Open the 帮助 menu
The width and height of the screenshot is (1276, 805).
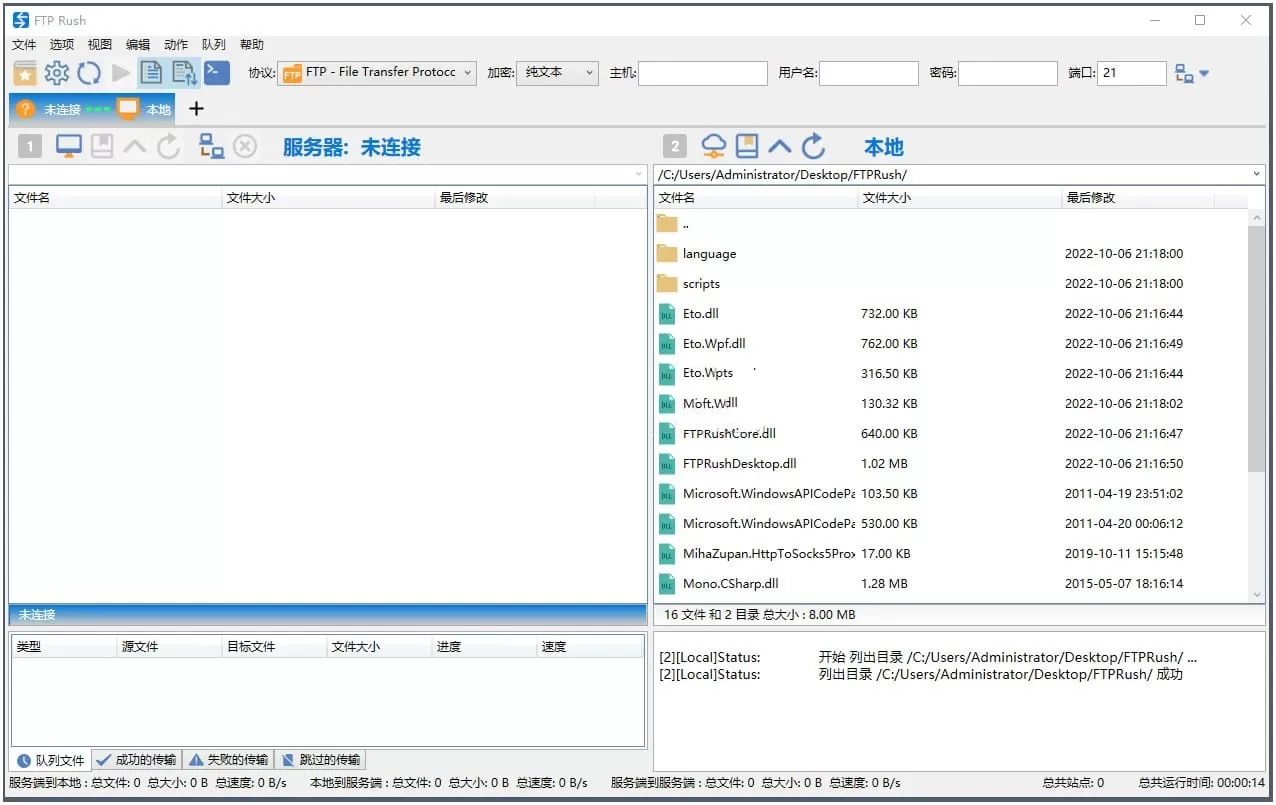[252, 45]
